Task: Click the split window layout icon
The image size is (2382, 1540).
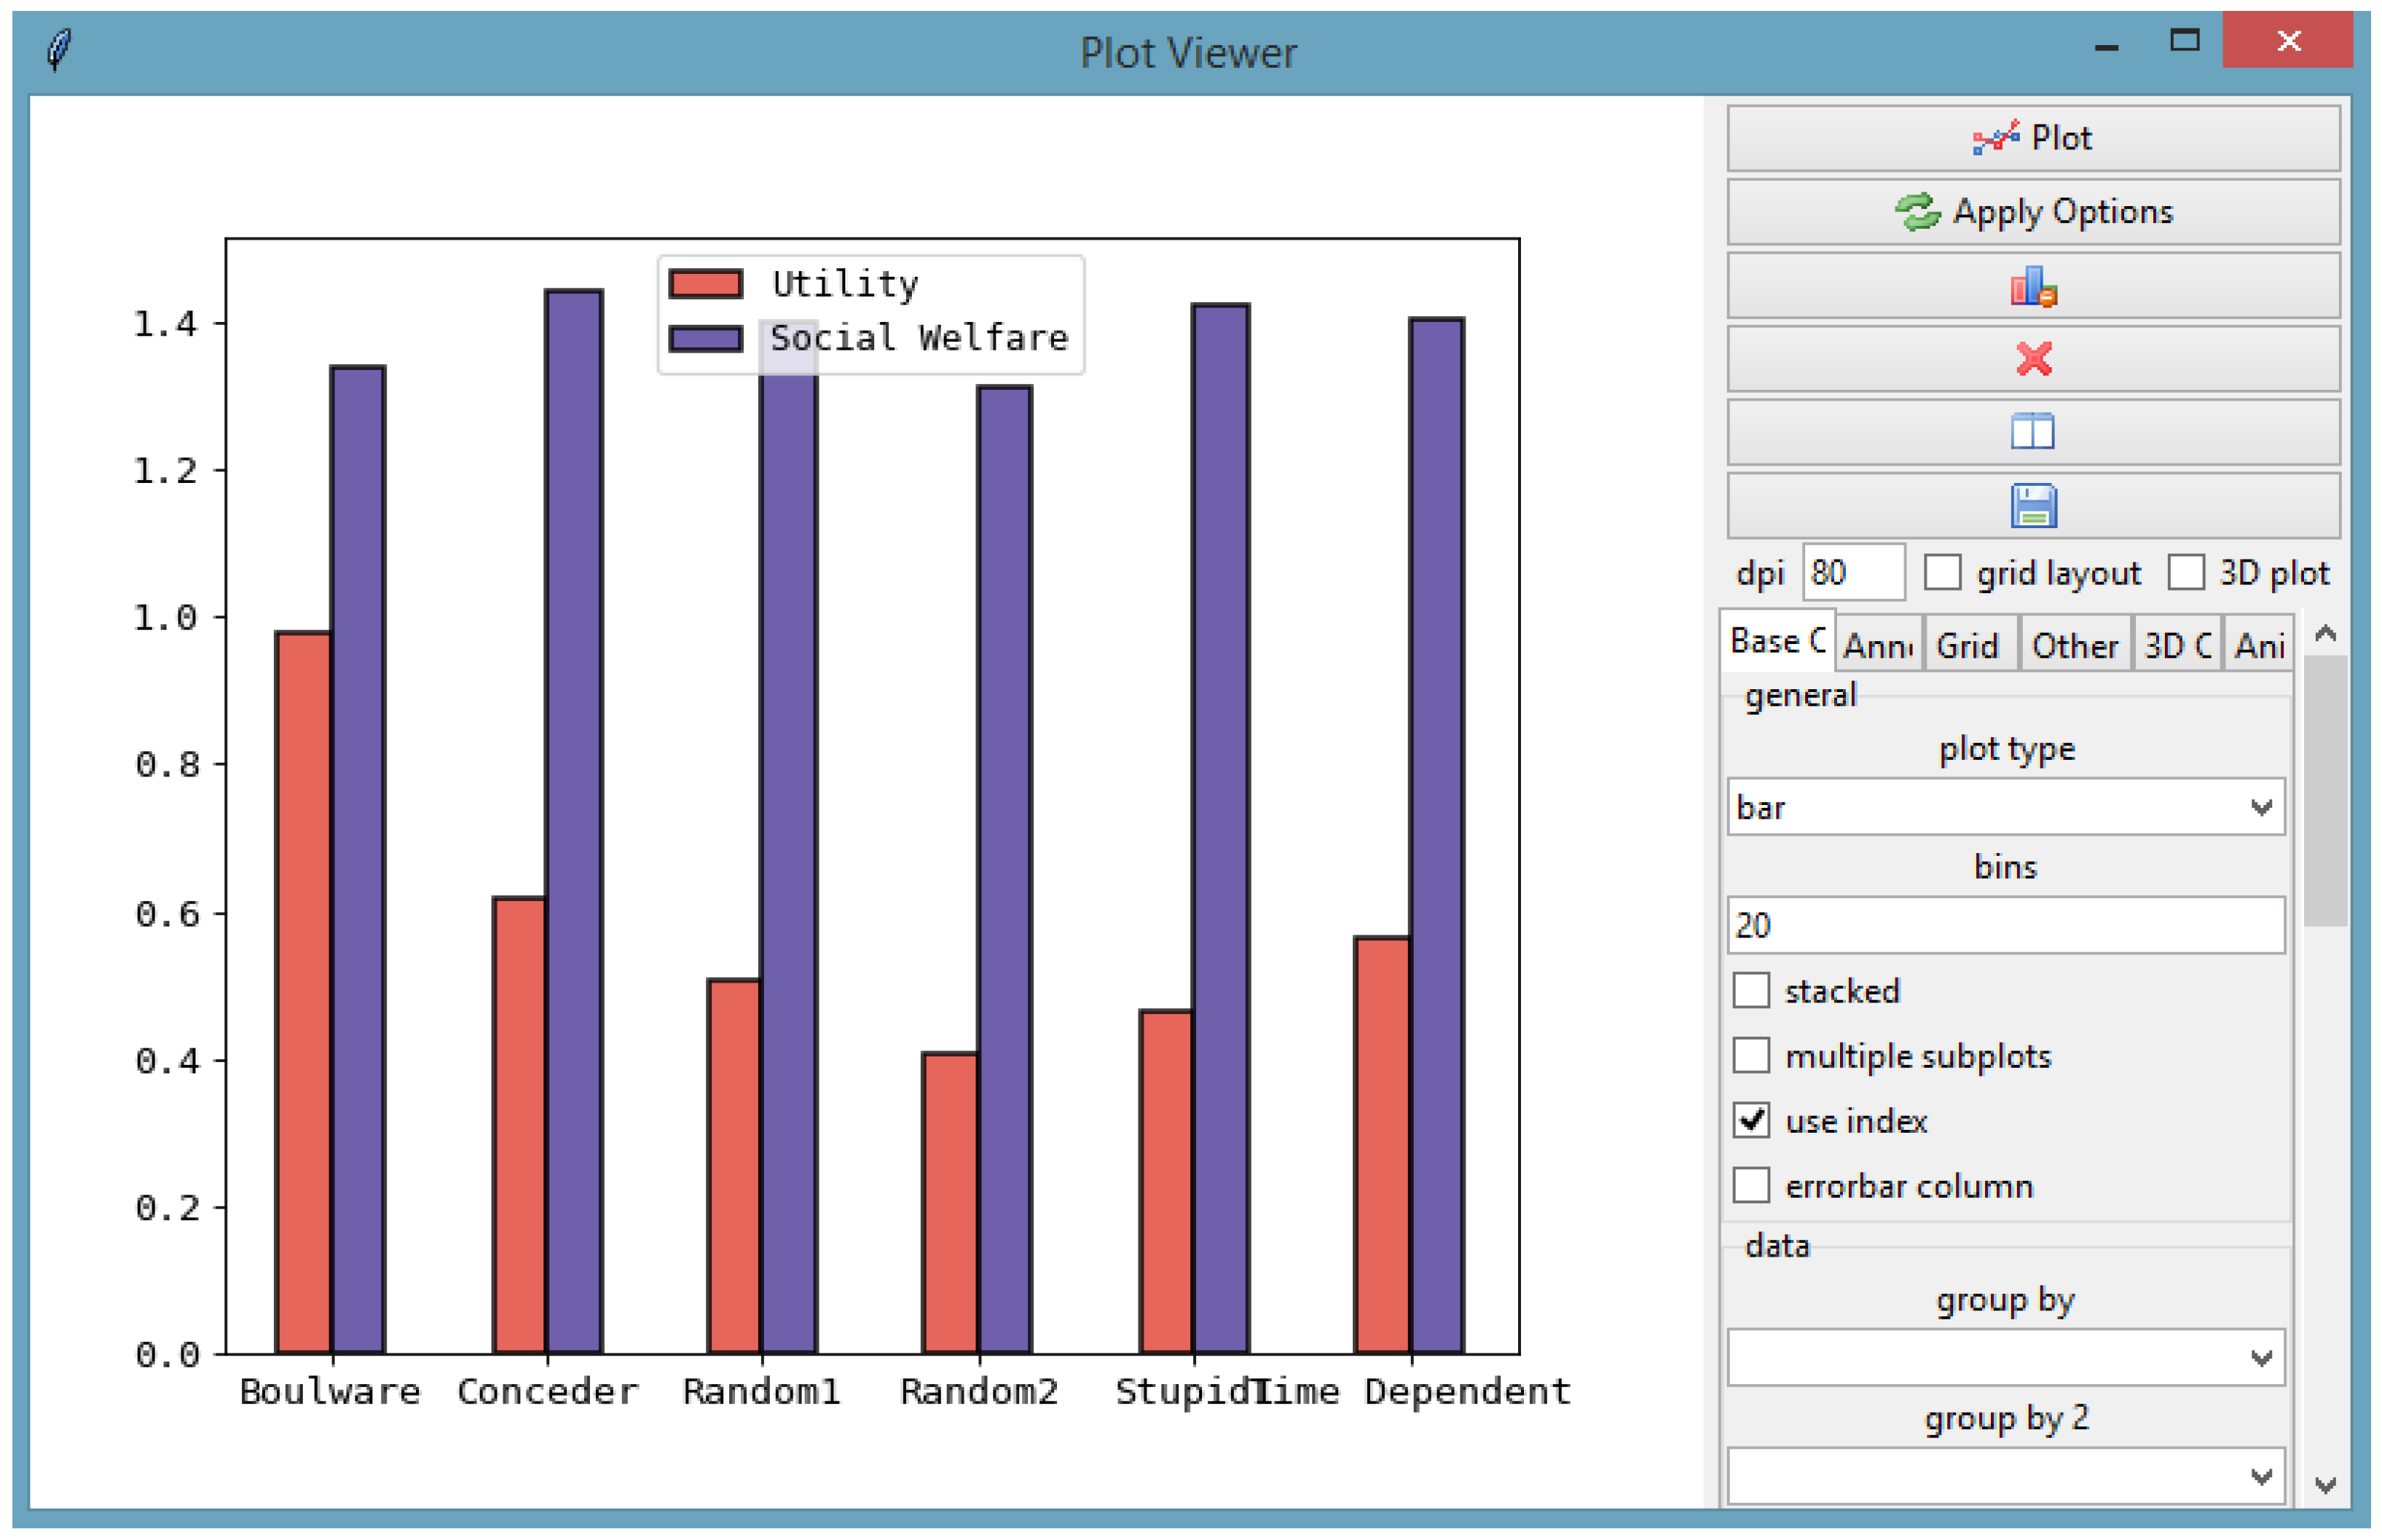Action: (x=2032, y=432)
